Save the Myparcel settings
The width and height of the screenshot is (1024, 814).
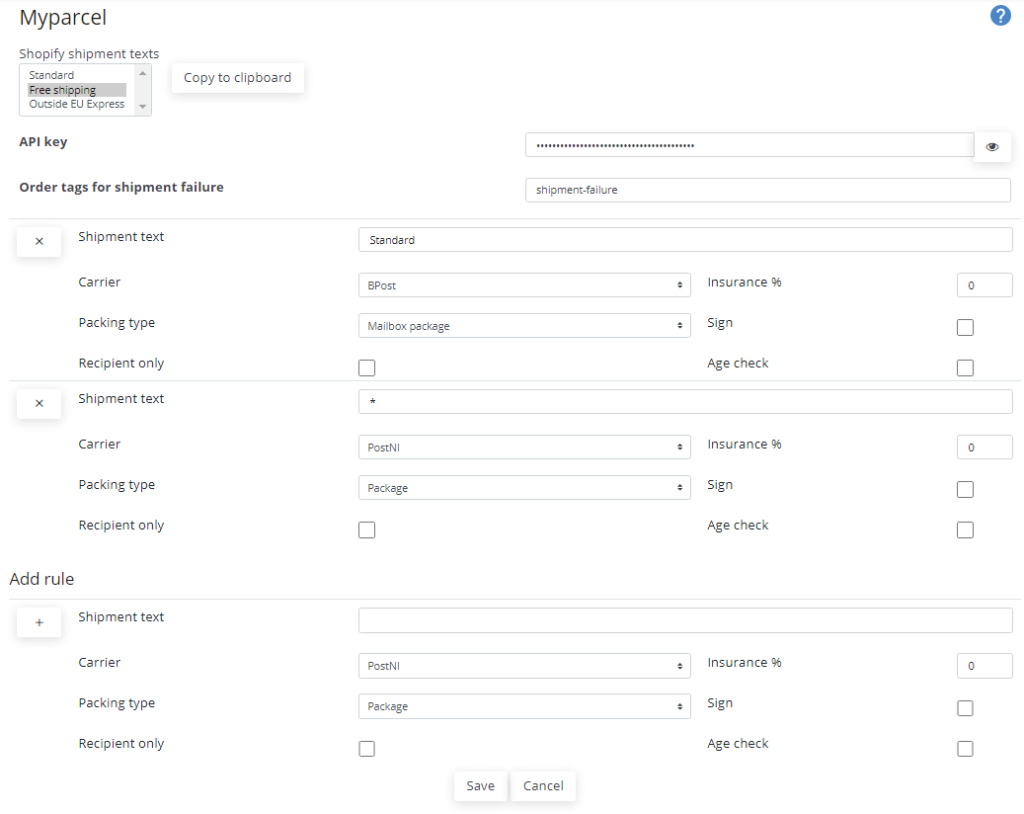[x=481, y=786]
